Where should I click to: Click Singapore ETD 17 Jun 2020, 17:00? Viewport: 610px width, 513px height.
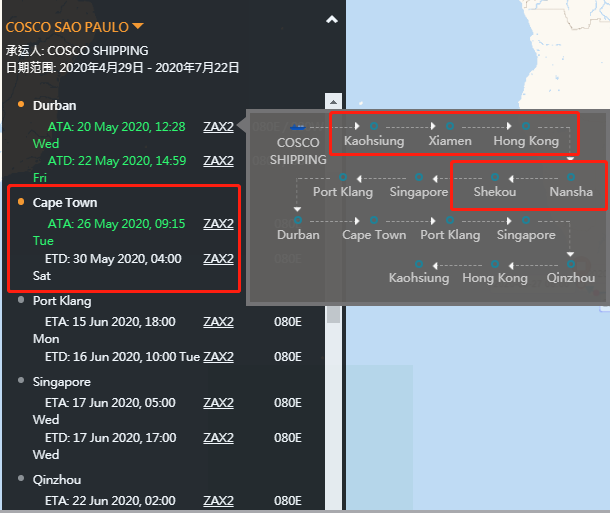click(110, 438)
